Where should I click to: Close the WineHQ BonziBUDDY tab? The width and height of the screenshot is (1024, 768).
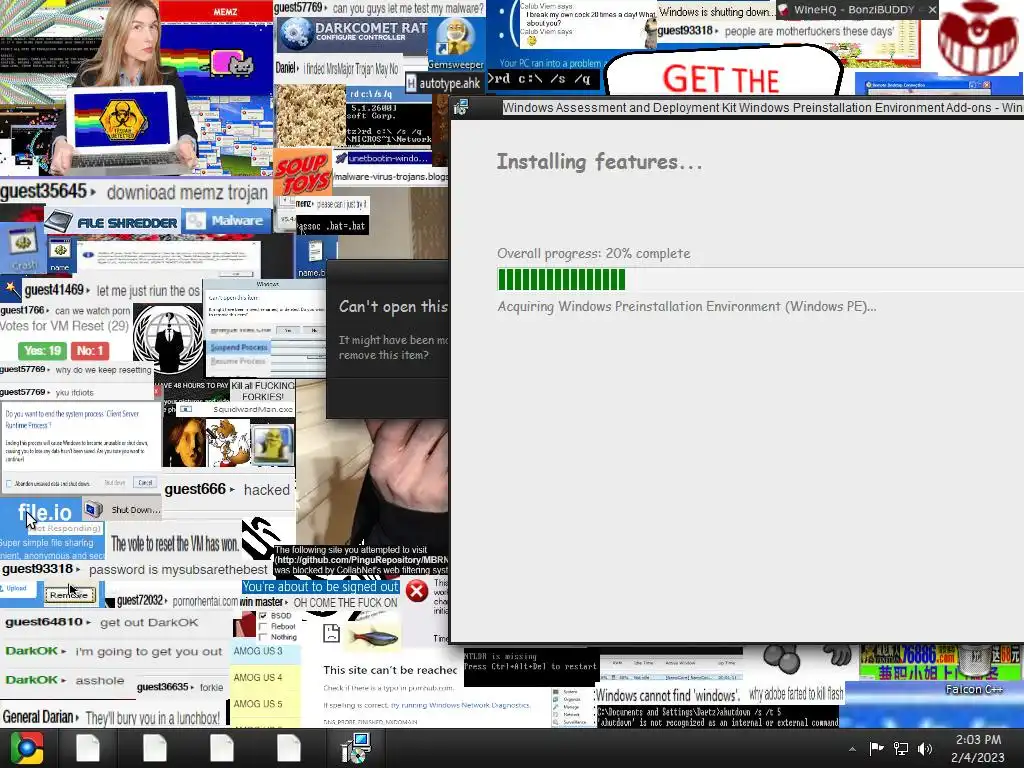click(932, 10)
